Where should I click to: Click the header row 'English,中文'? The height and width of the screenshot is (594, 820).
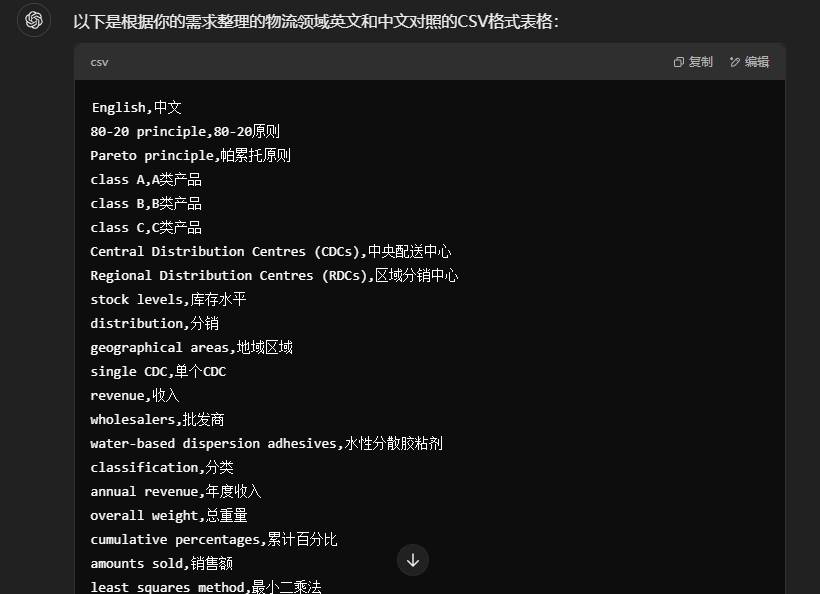point(136,107)
